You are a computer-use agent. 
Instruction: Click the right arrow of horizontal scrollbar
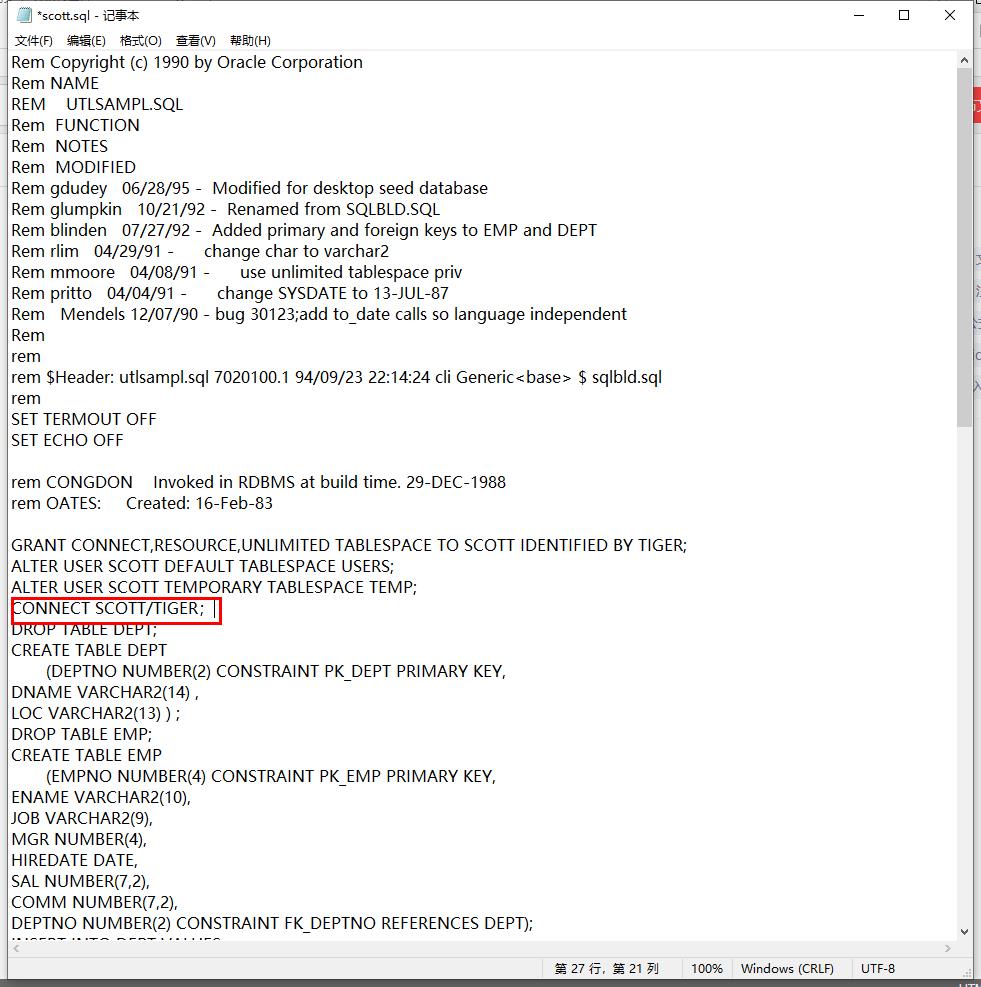[x=946, y=946]
